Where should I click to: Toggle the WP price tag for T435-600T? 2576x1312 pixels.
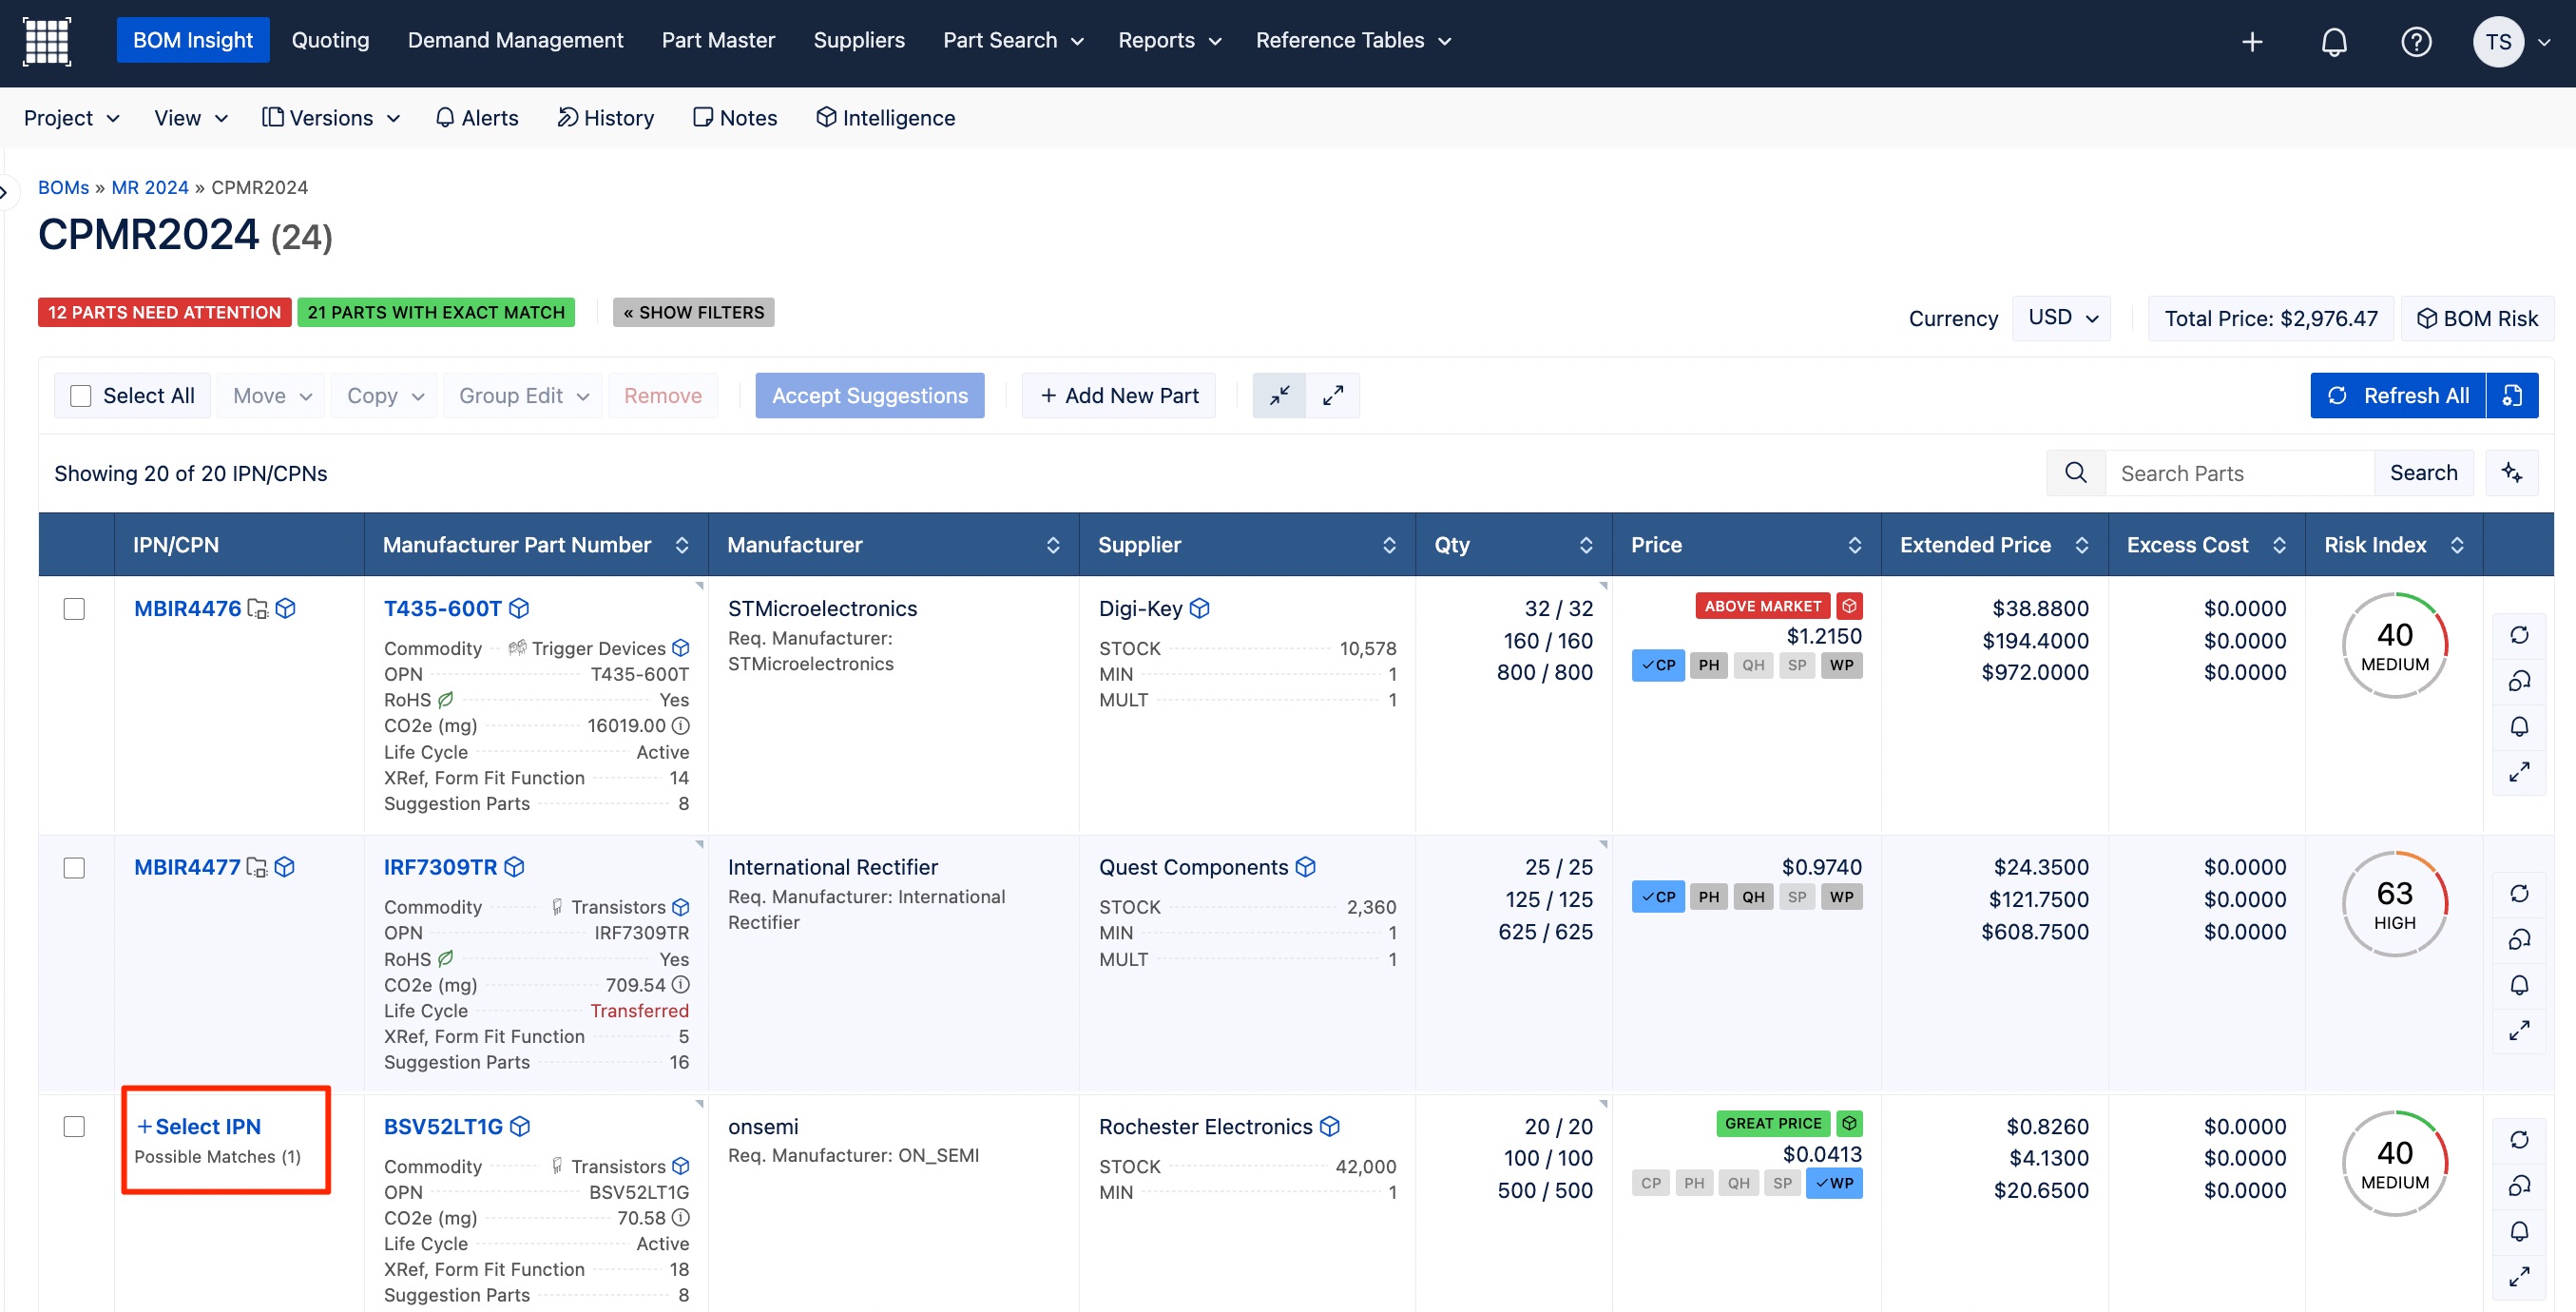[1842, 665]
